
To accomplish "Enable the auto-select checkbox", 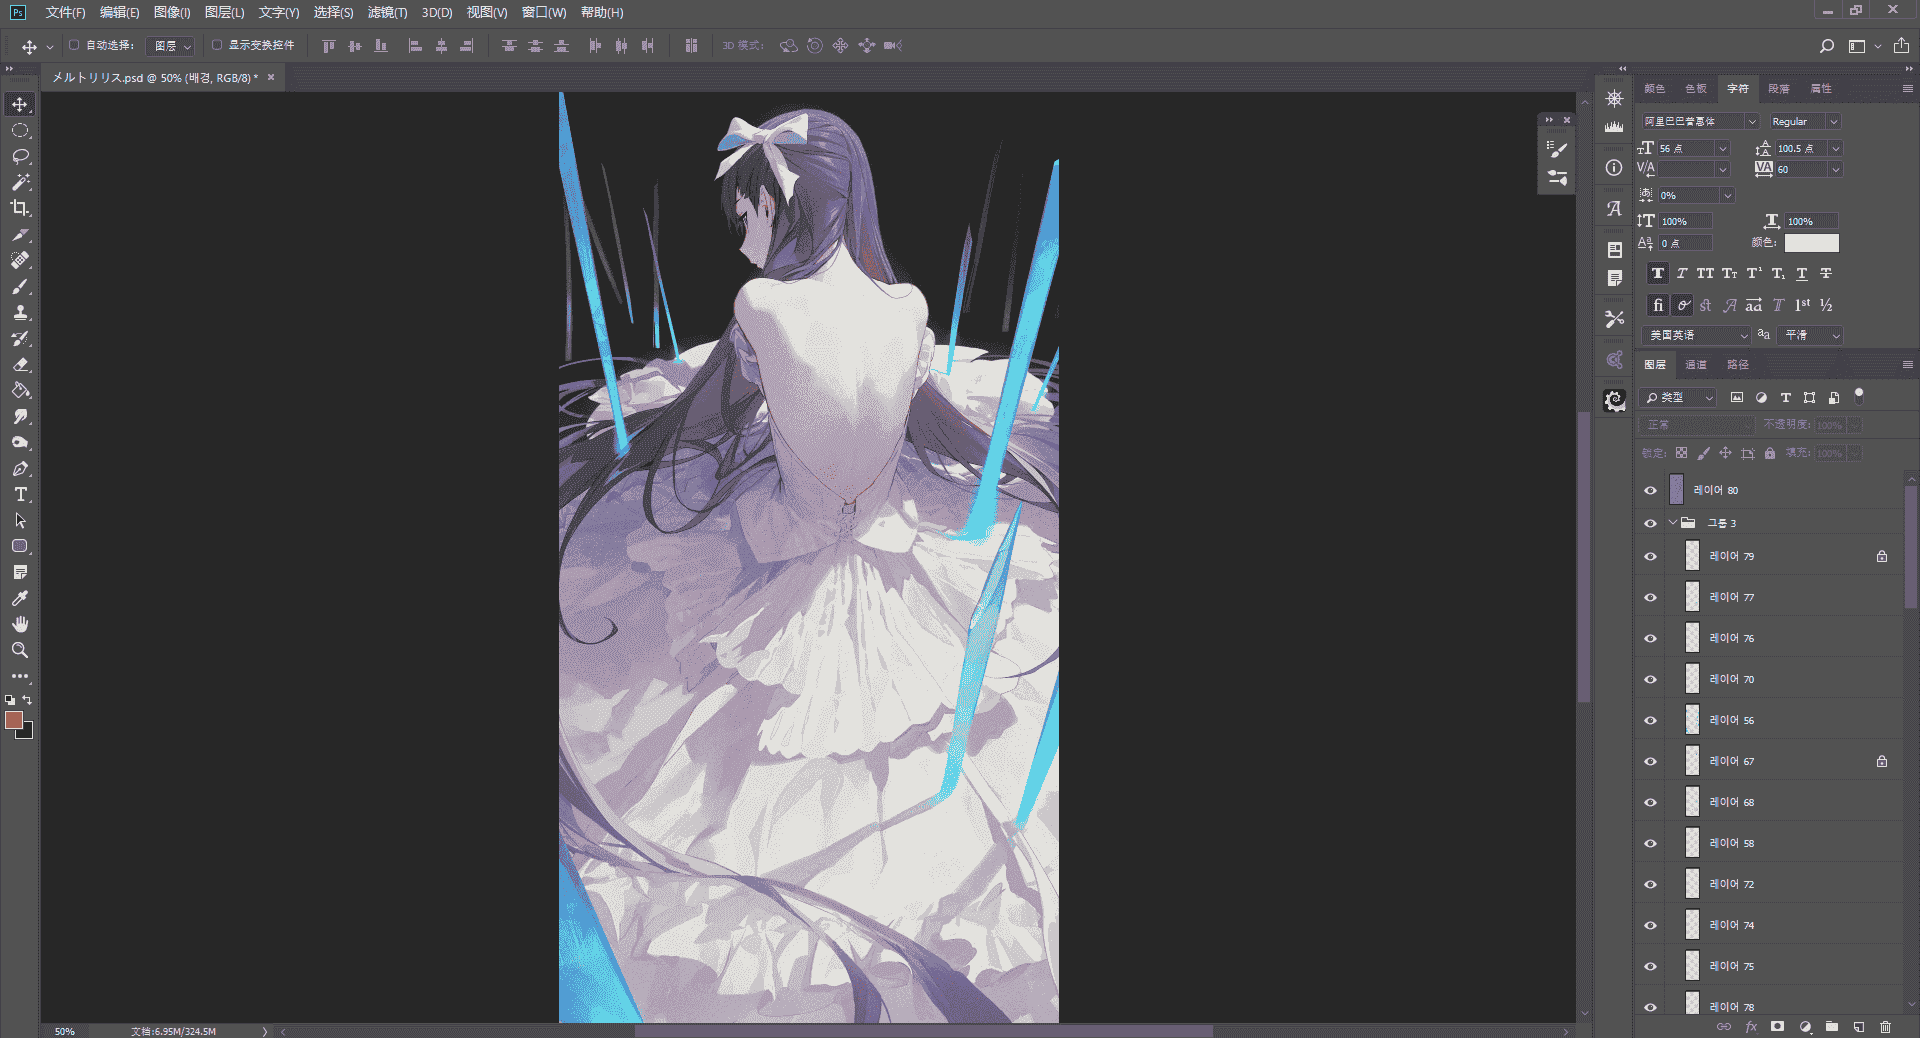I will tap(74, 45).
